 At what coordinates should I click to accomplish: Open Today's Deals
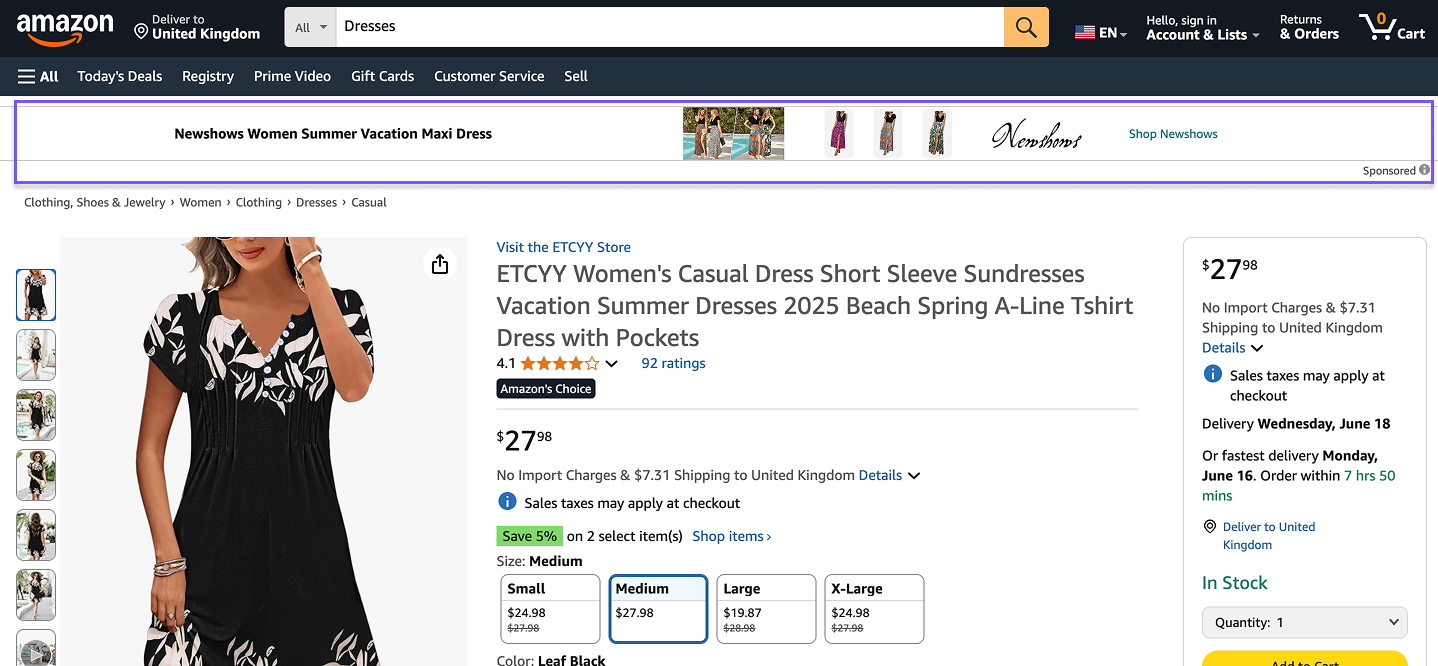coord(120,76)
